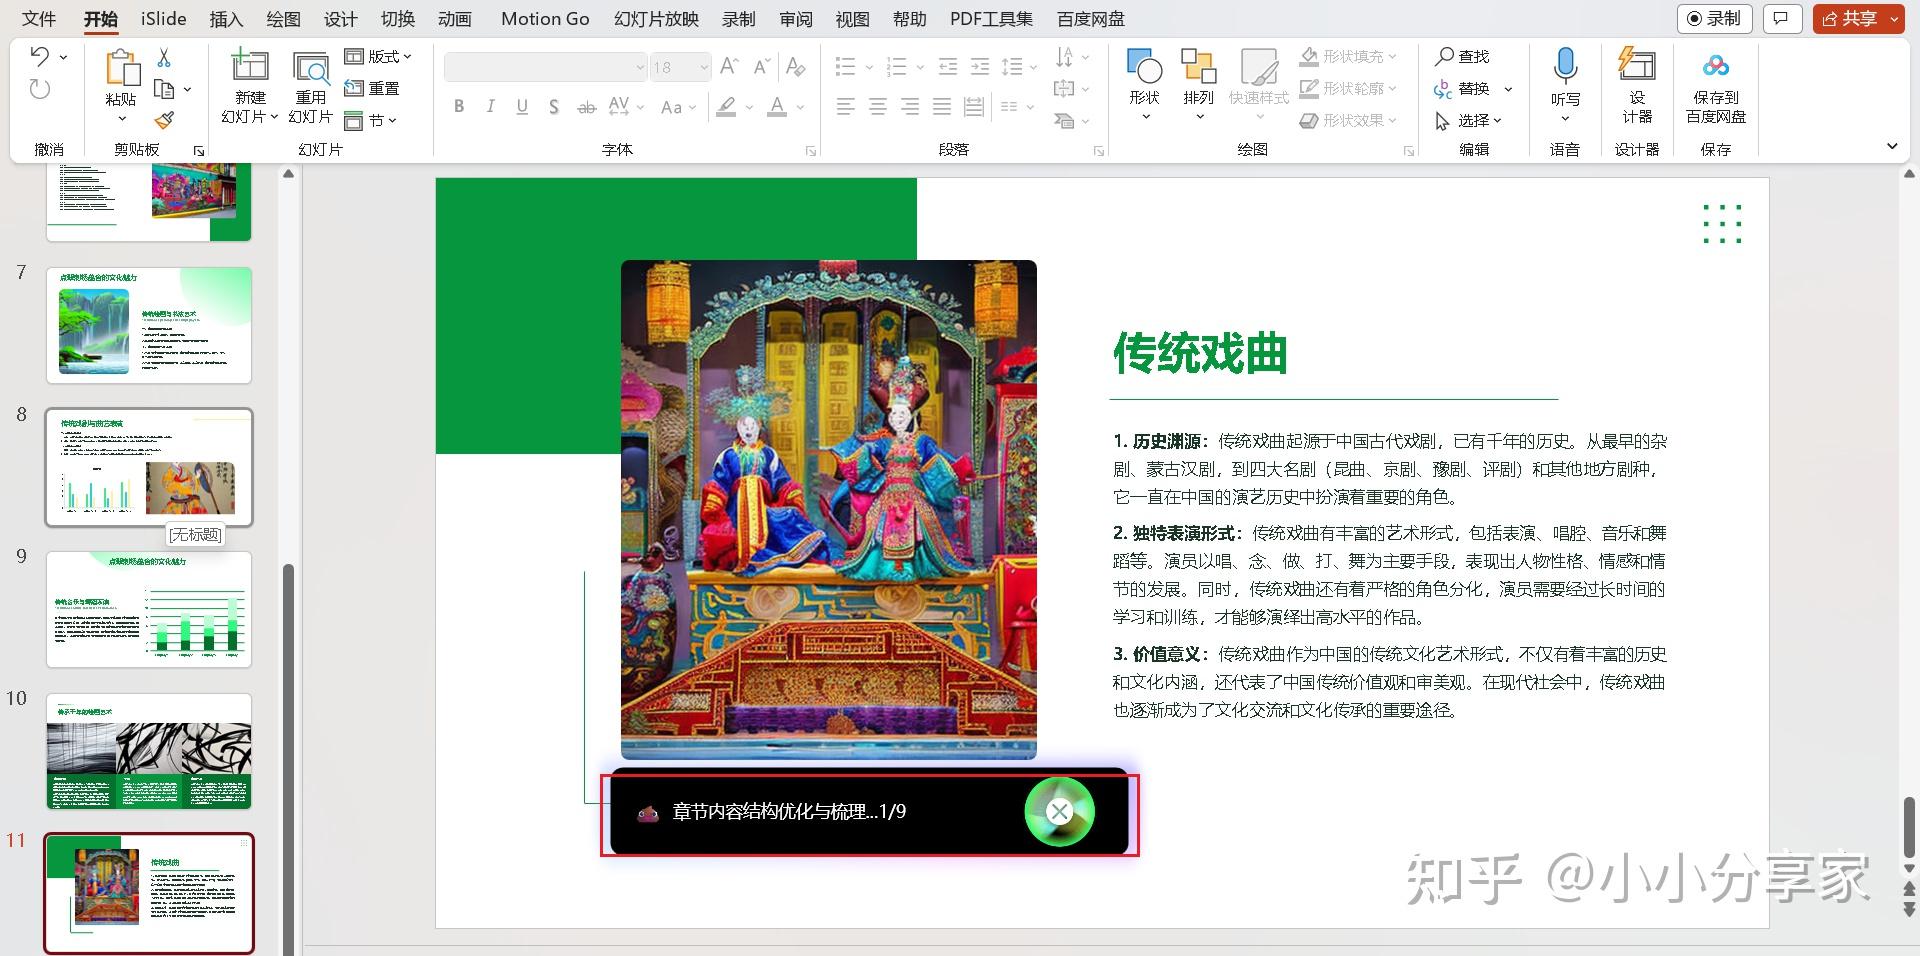Click the Format Painter brush icon
Image resolution: width=1920 pixels, height=956 pixels.
coord(164,120)
